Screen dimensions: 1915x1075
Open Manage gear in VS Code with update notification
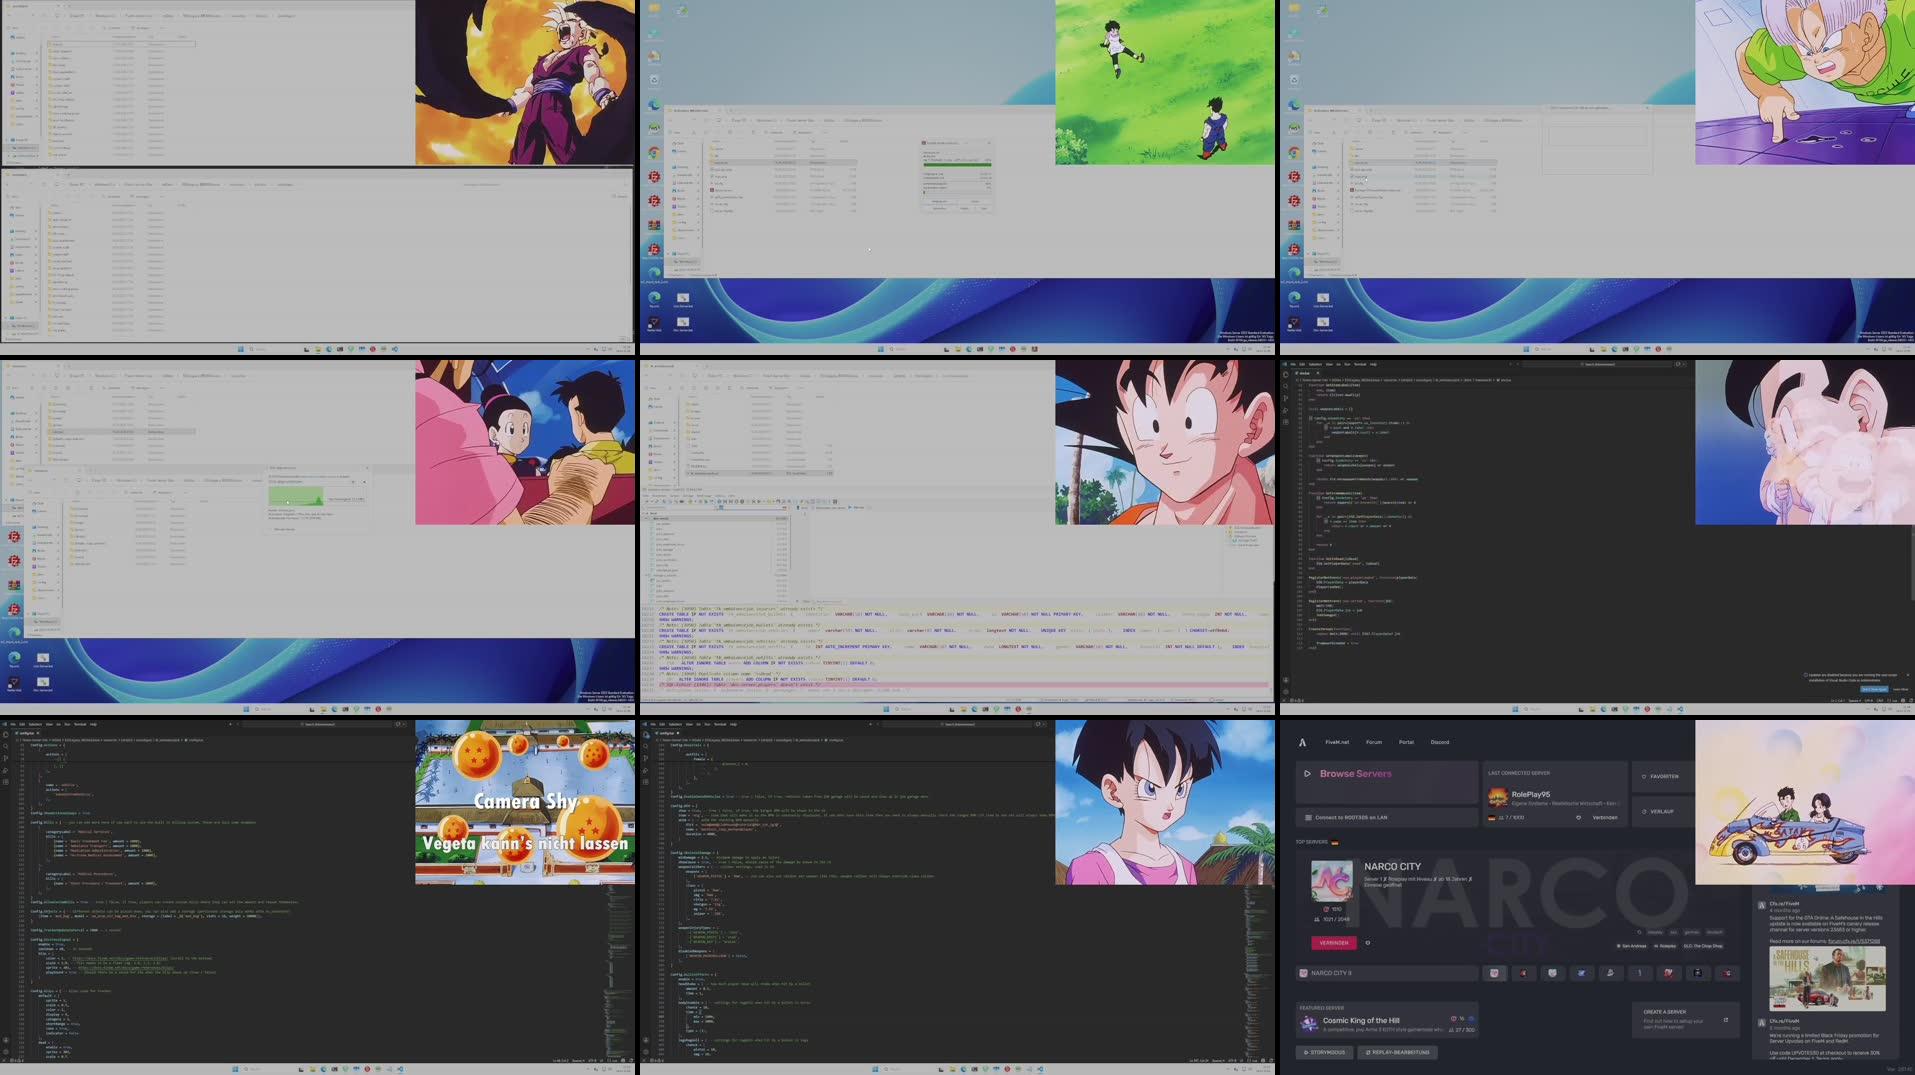(1285, 692)
